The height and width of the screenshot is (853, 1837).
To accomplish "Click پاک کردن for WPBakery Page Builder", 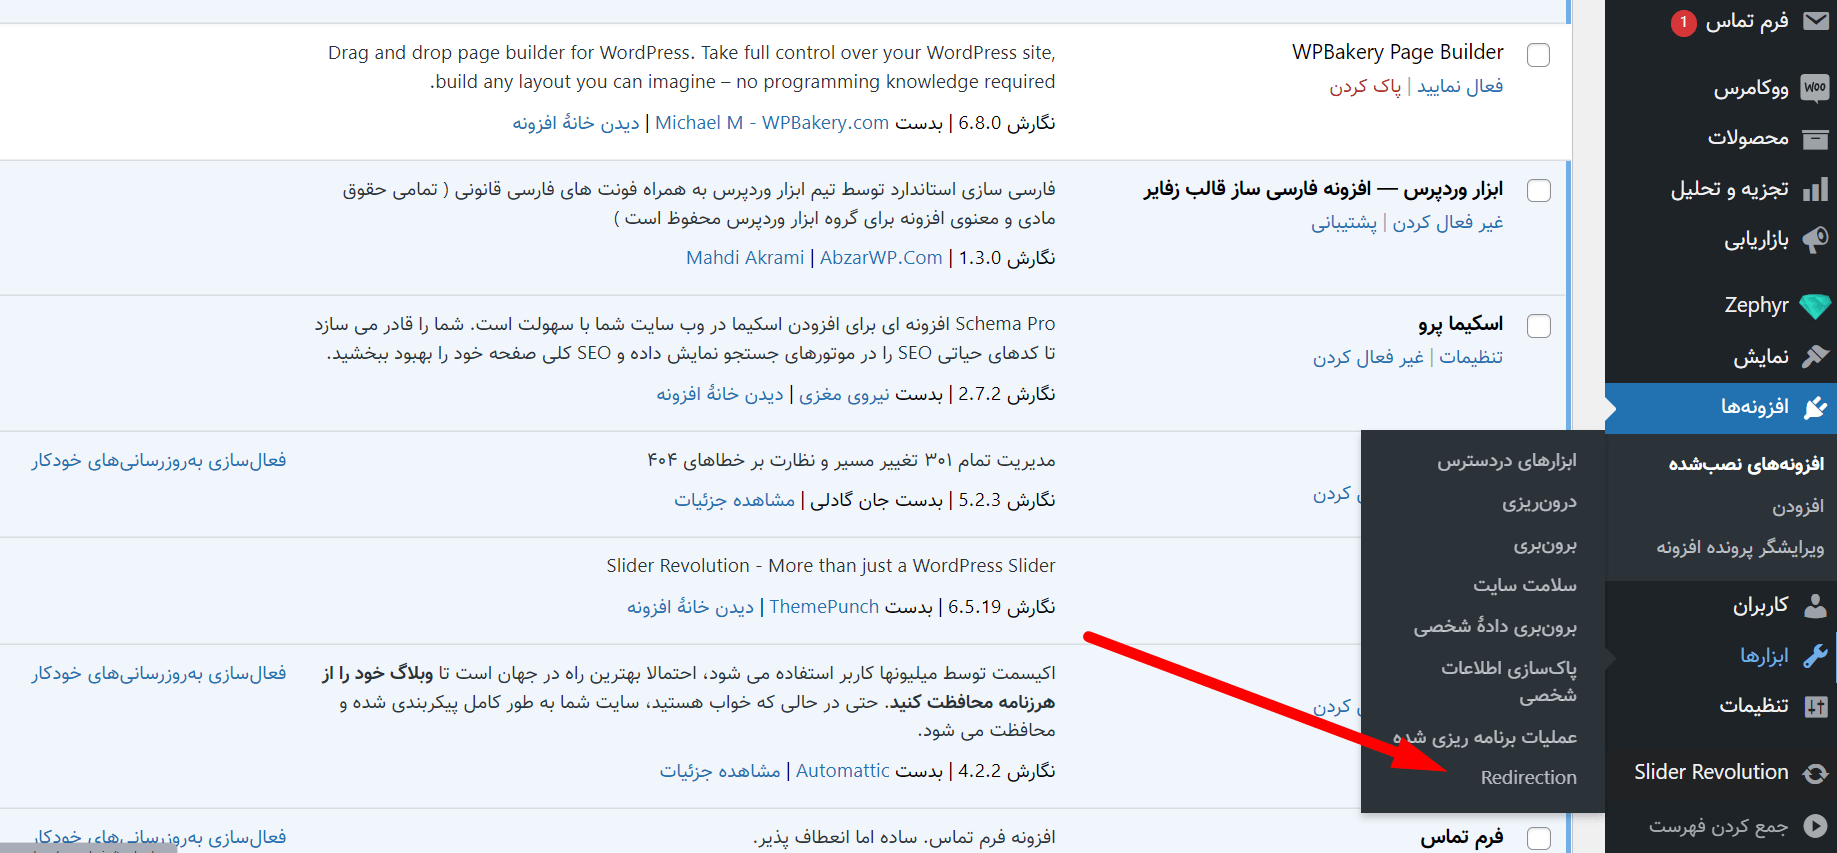I will pos(1365,87).
